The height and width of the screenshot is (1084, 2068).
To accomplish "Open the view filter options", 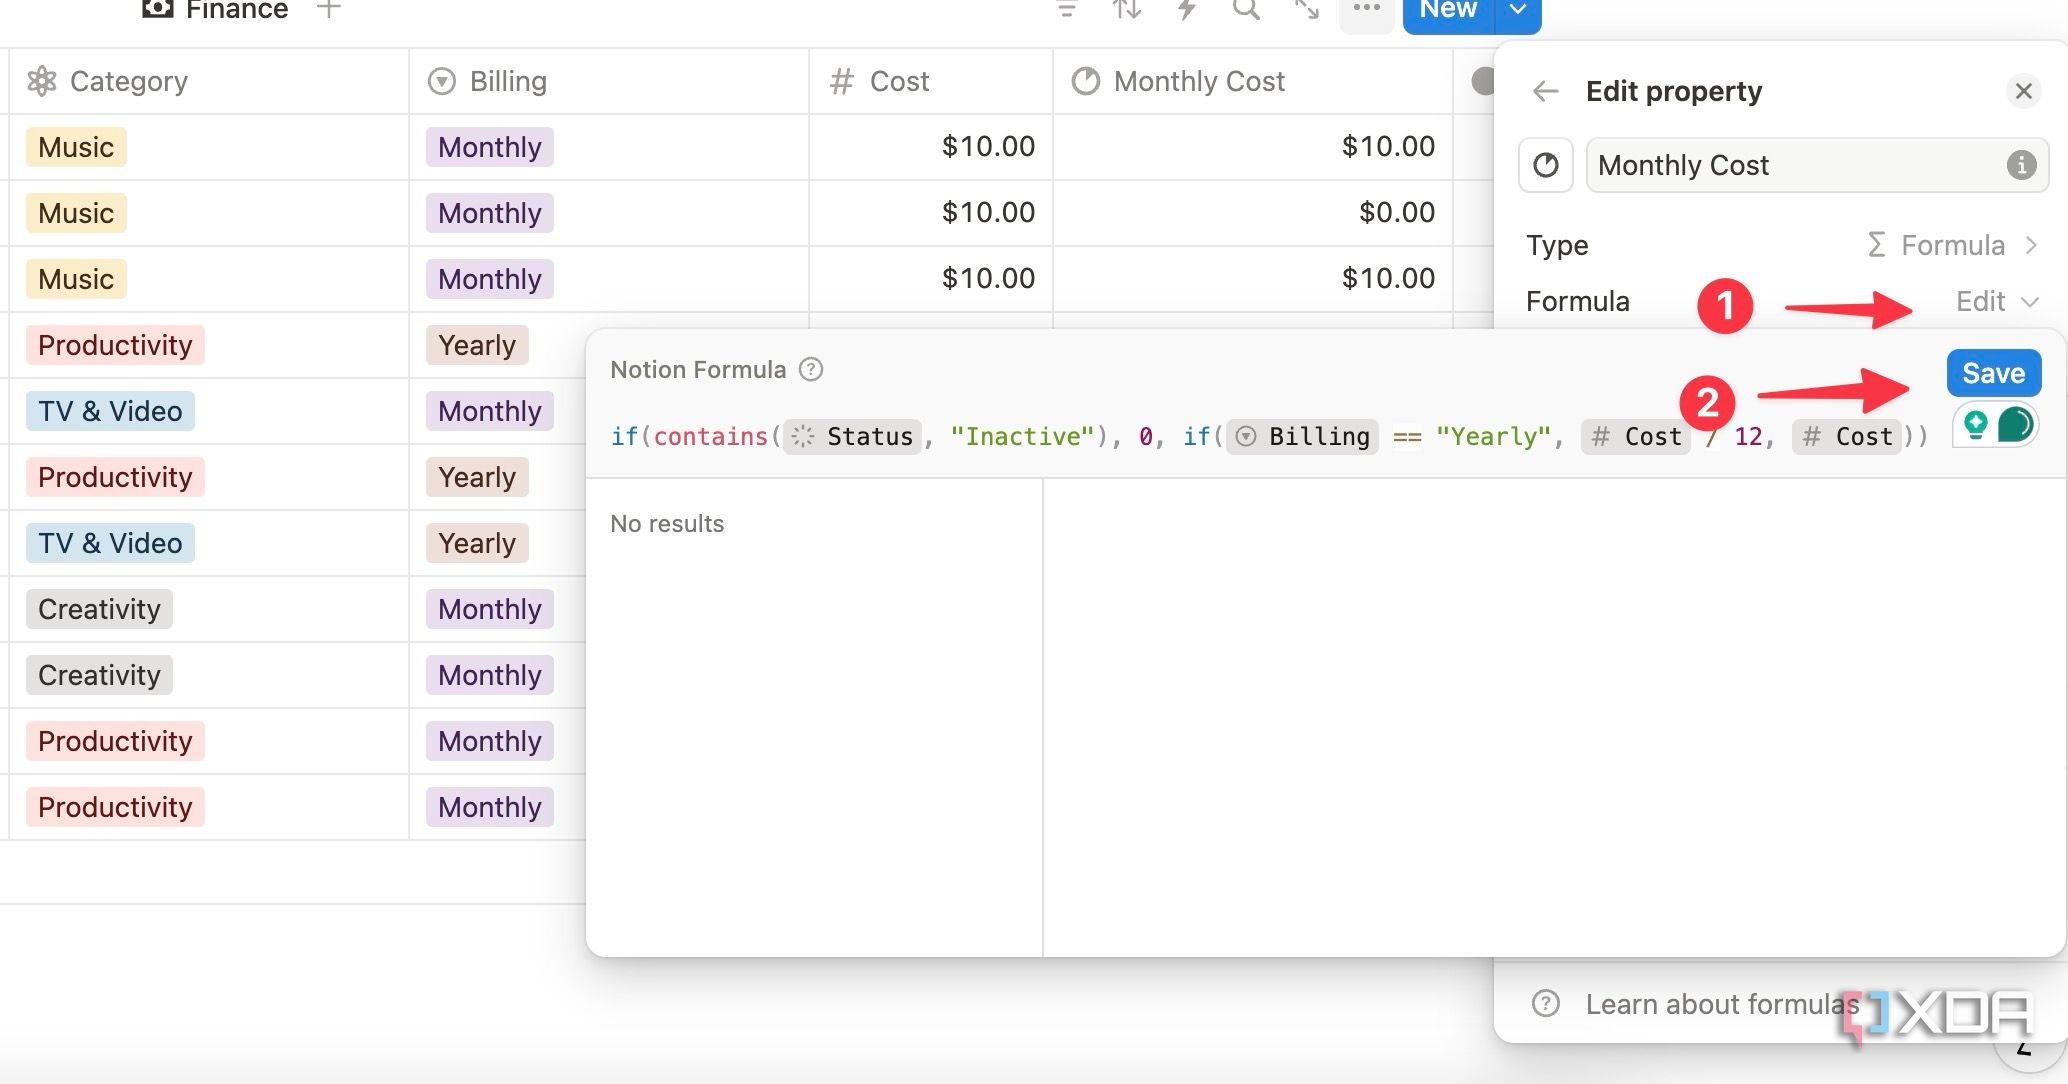I will tap(1067, 10).
